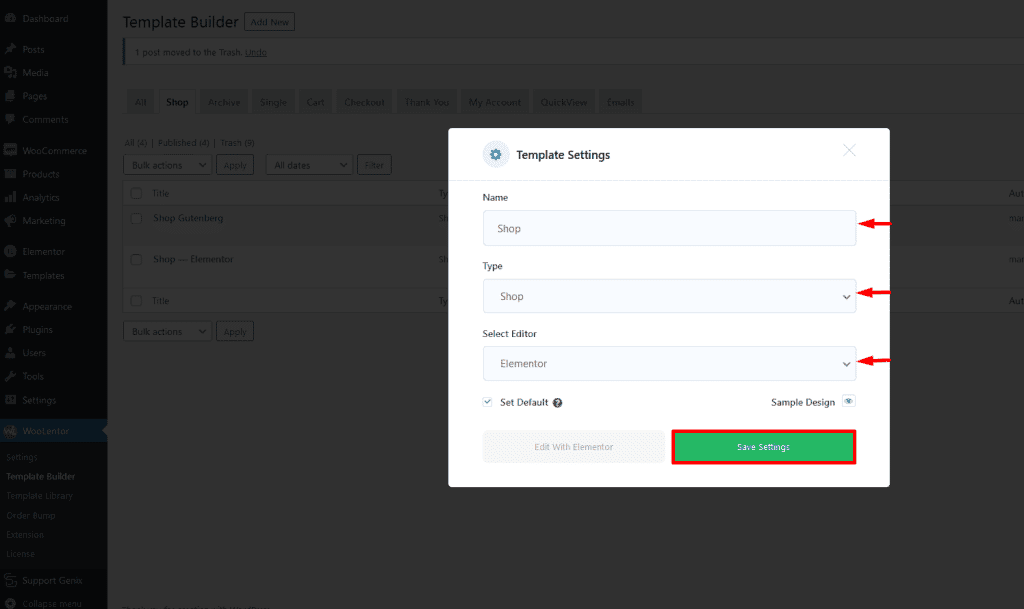Close the Template Settings dialog

pos(849,151)
